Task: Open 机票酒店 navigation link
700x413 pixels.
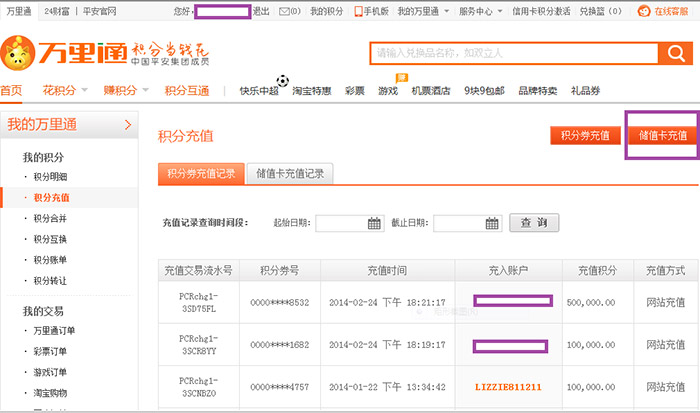Action: [x=431, y=91]
